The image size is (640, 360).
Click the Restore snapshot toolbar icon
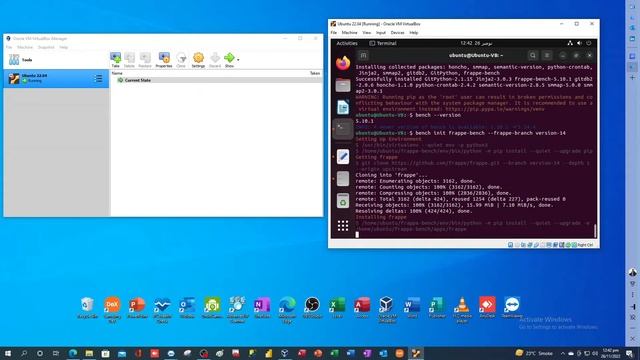(x=145, y=60)
